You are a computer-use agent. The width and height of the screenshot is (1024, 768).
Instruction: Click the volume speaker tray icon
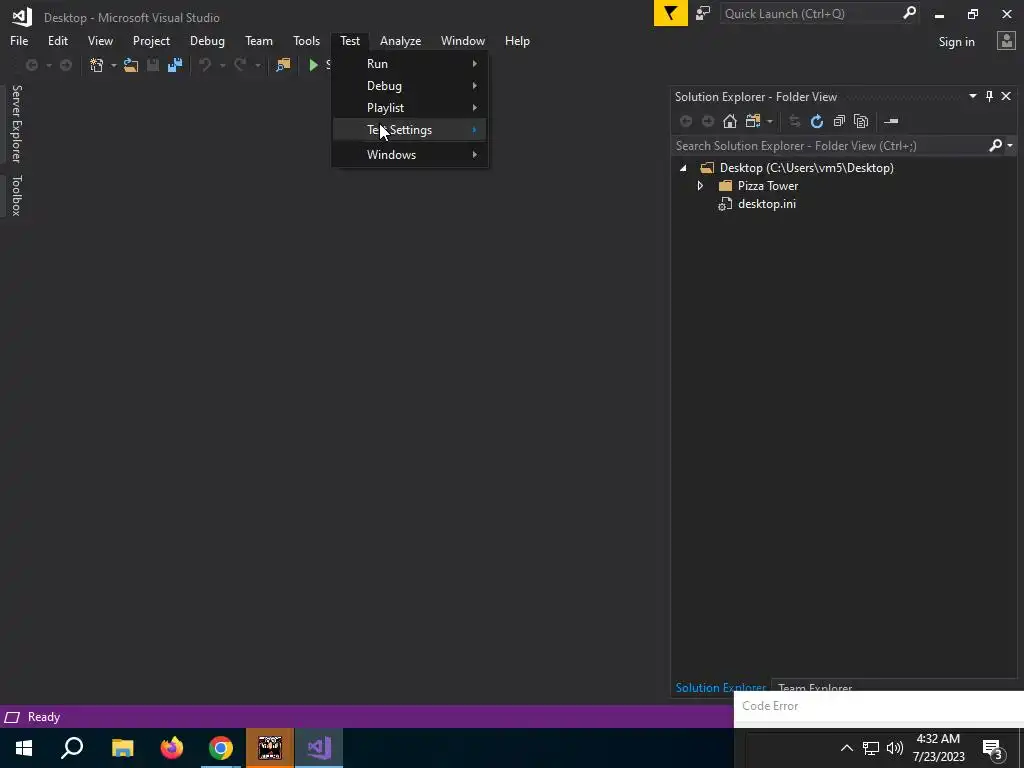coord(895,748)
